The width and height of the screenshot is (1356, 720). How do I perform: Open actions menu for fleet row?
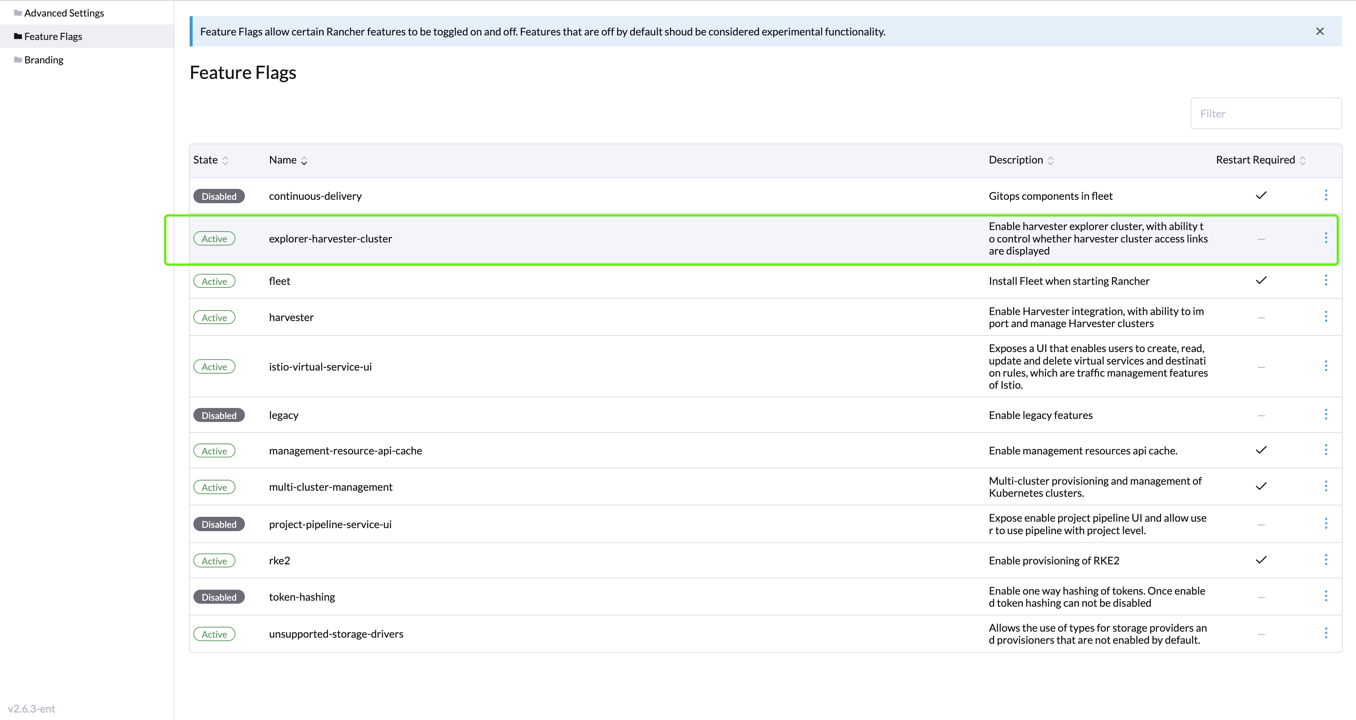click(1326, 280)
